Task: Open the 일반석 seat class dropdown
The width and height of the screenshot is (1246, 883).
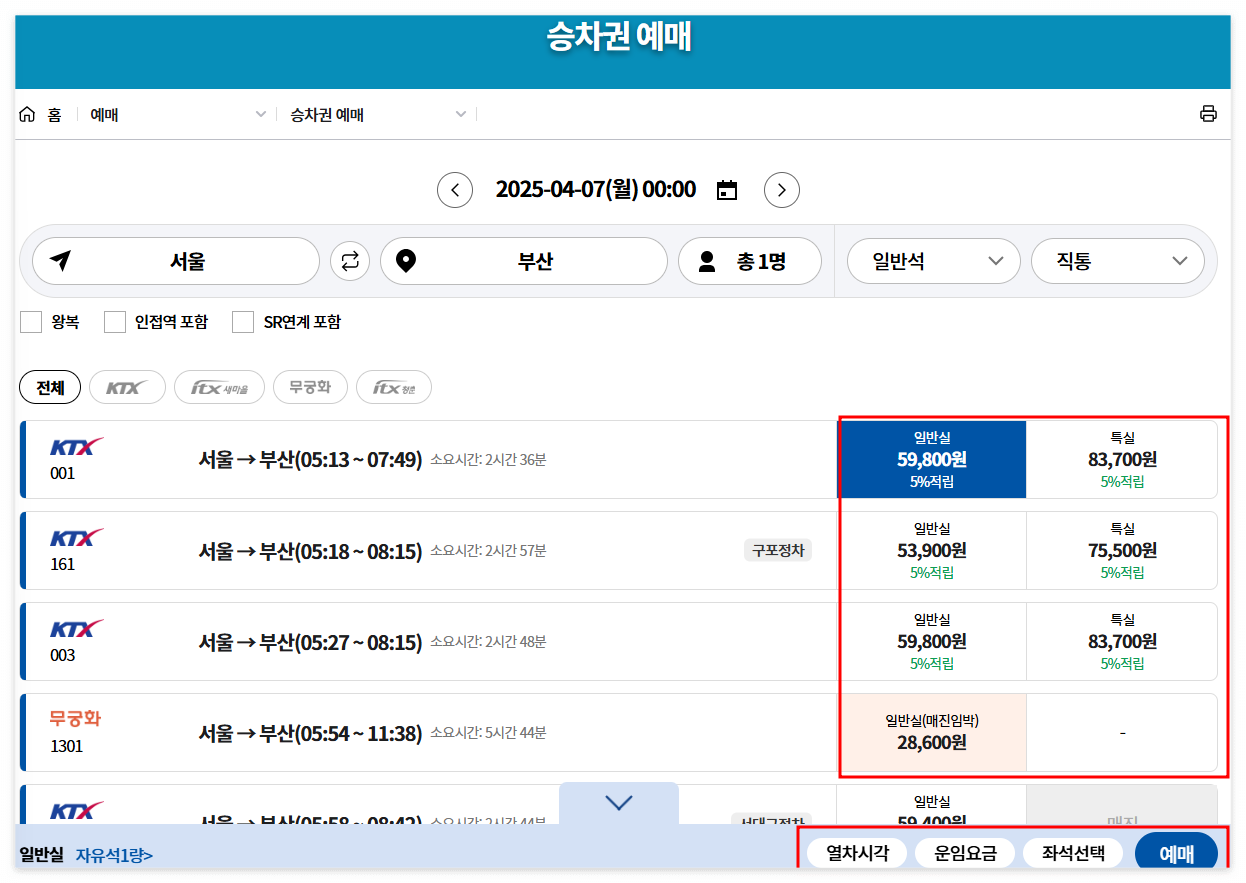Action: pos(933,261)
